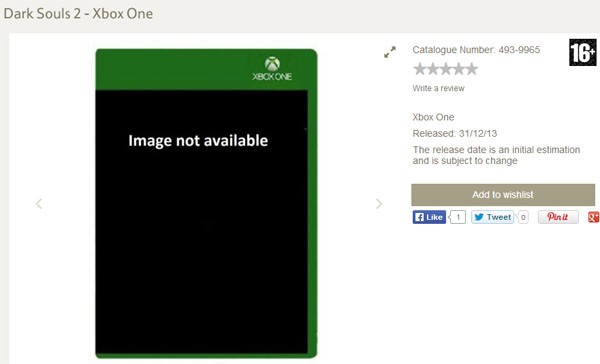Click the Xbox One platform label
This screenshot has height=364, width=600.
[x=433, y=117]
